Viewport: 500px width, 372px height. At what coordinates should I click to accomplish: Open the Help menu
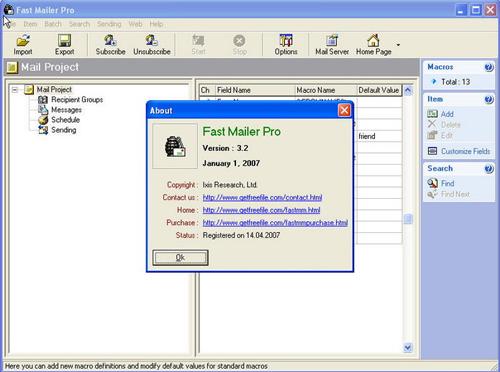156,24
